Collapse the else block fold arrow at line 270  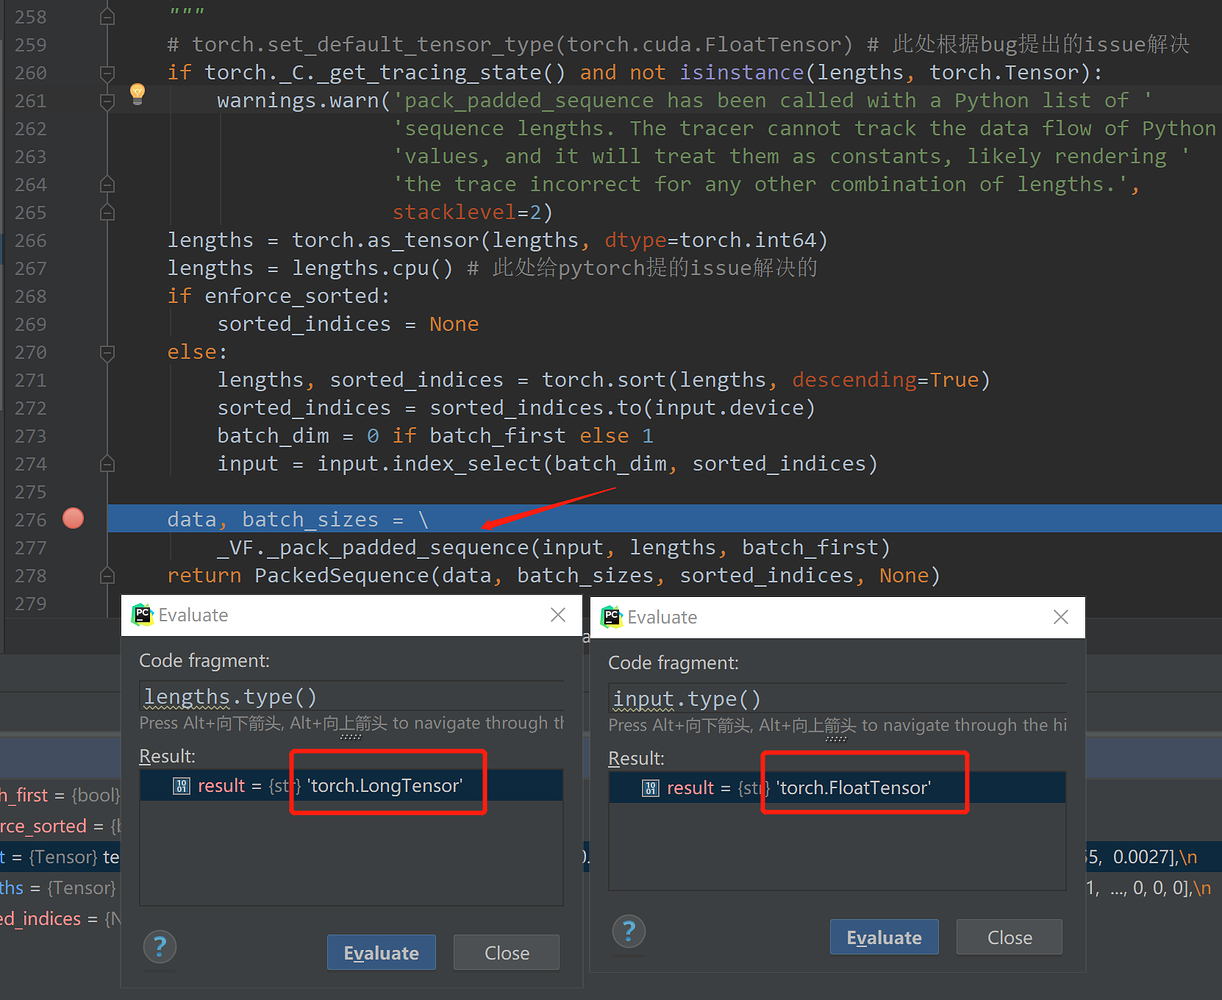(x=107, y=352)
